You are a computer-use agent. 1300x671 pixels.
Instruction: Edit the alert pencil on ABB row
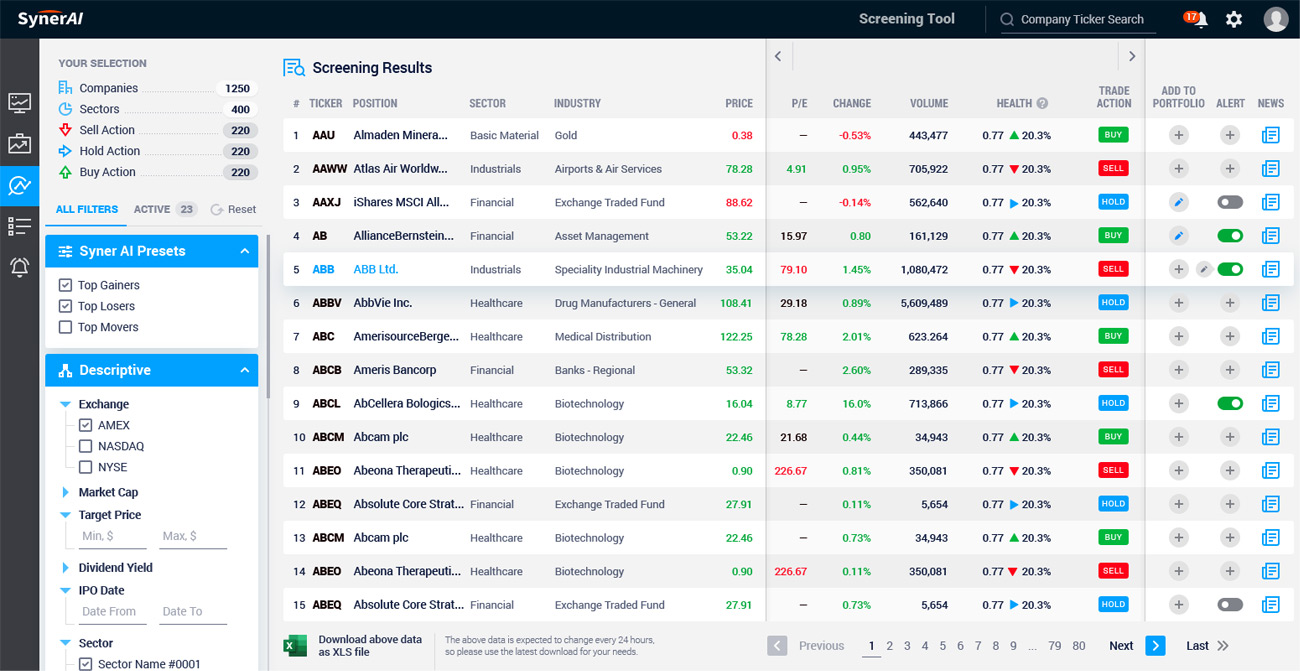1204,269
